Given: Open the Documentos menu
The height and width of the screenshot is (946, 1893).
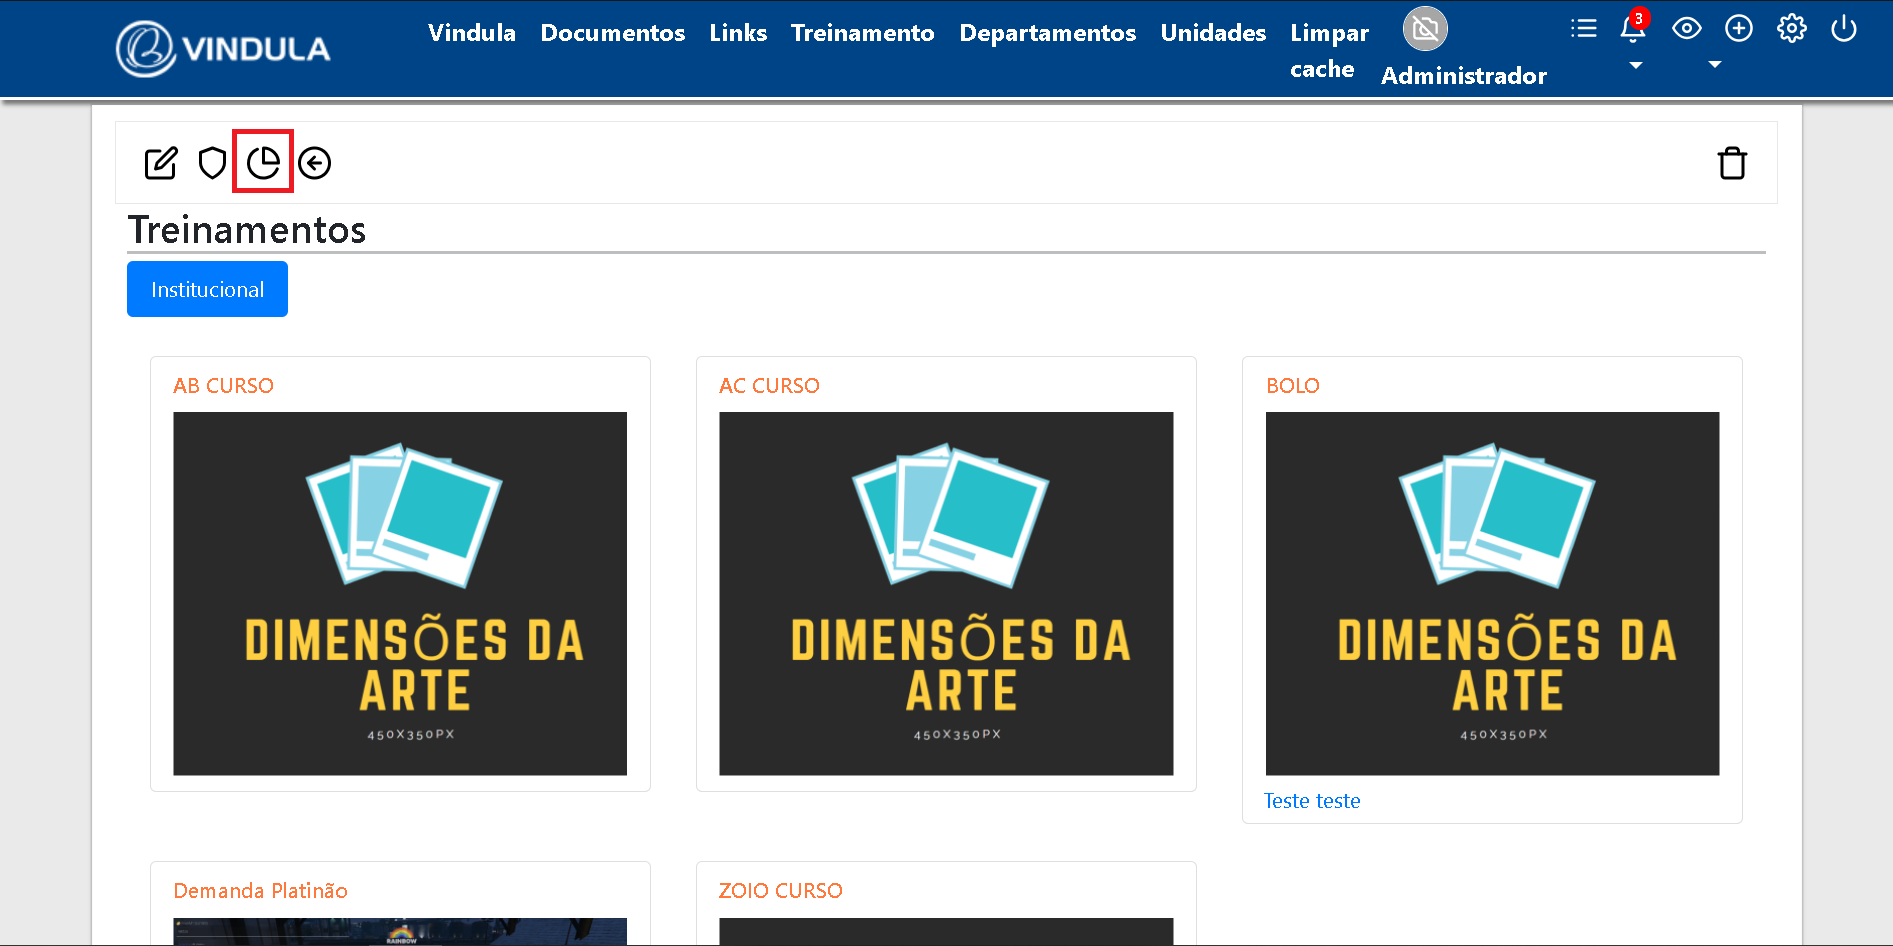Looking at the screenshot, I should click(612, 33).
